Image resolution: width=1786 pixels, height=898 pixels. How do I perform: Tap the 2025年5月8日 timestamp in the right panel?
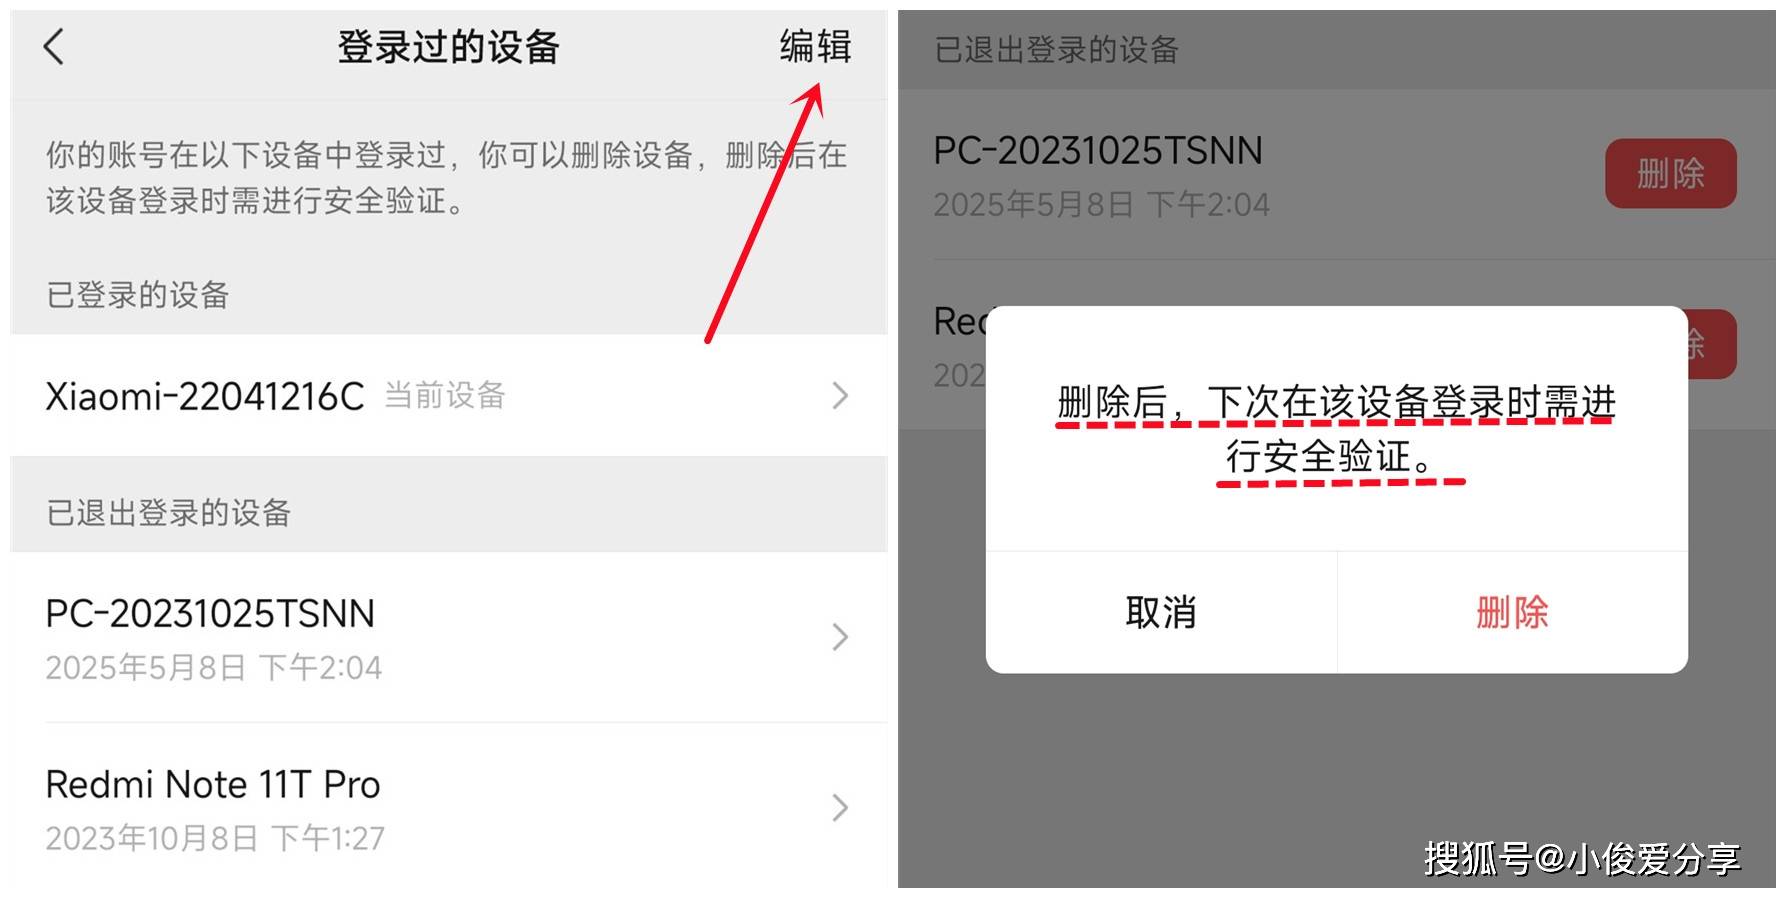pos(1101,205)
